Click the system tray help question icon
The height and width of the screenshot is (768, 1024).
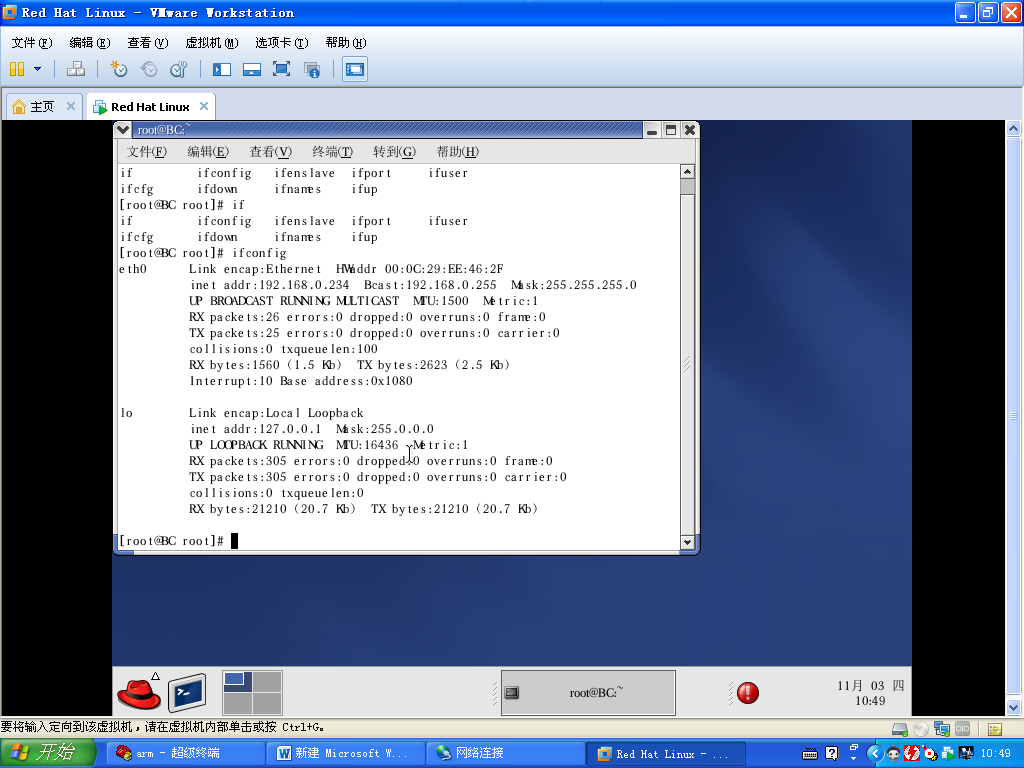(x=831, y=754)
